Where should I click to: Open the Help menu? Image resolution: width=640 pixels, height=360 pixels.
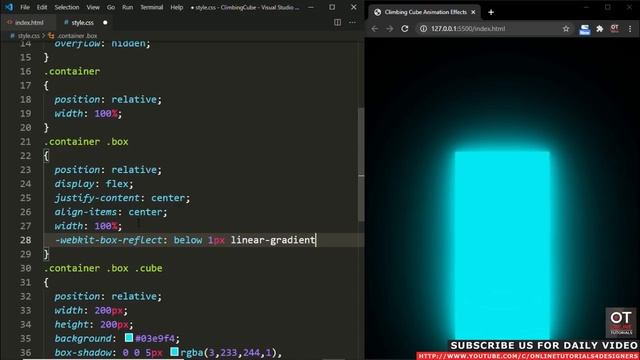[x=176, y=7]
